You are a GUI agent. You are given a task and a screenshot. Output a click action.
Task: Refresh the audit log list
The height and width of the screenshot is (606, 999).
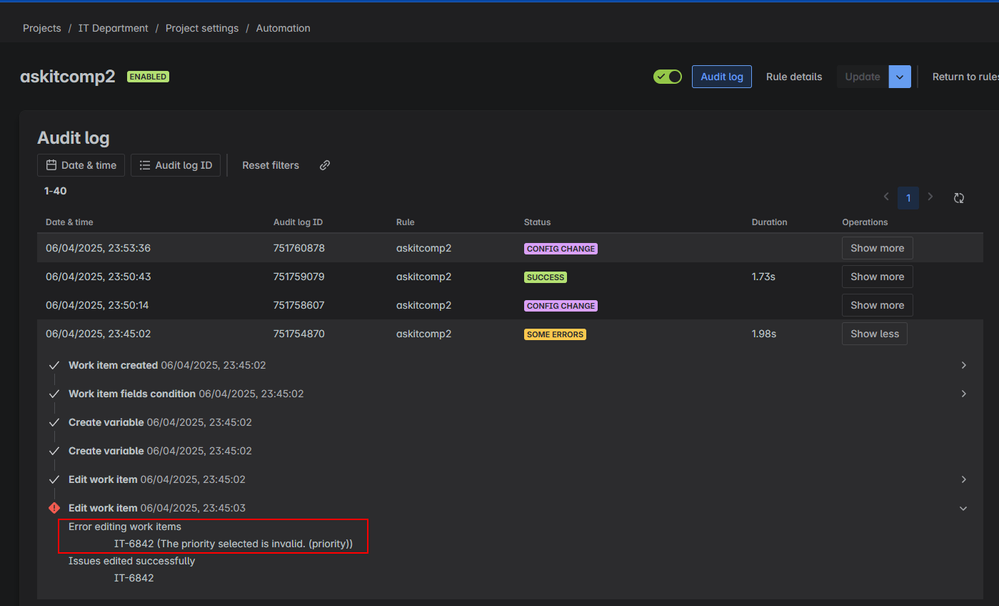coord(959,198)
